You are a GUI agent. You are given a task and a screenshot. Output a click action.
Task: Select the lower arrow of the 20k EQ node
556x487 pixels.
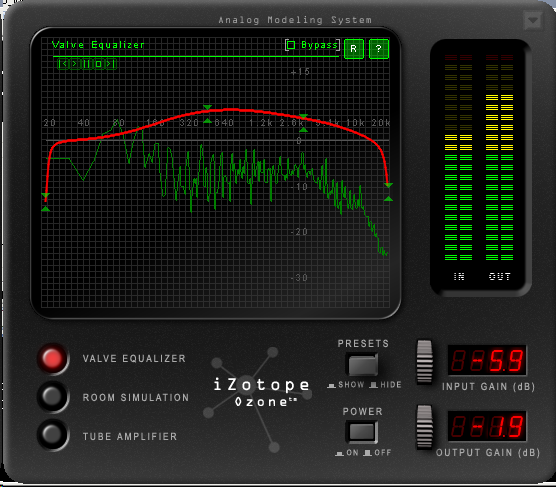point(388,199)
